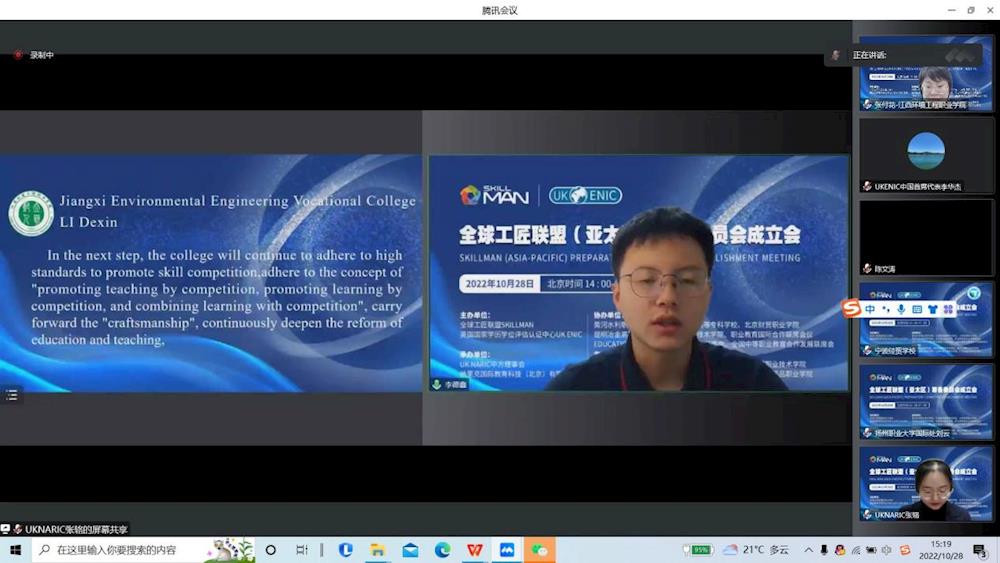Click Sogou microphone voice input icon

coord(901,310)
